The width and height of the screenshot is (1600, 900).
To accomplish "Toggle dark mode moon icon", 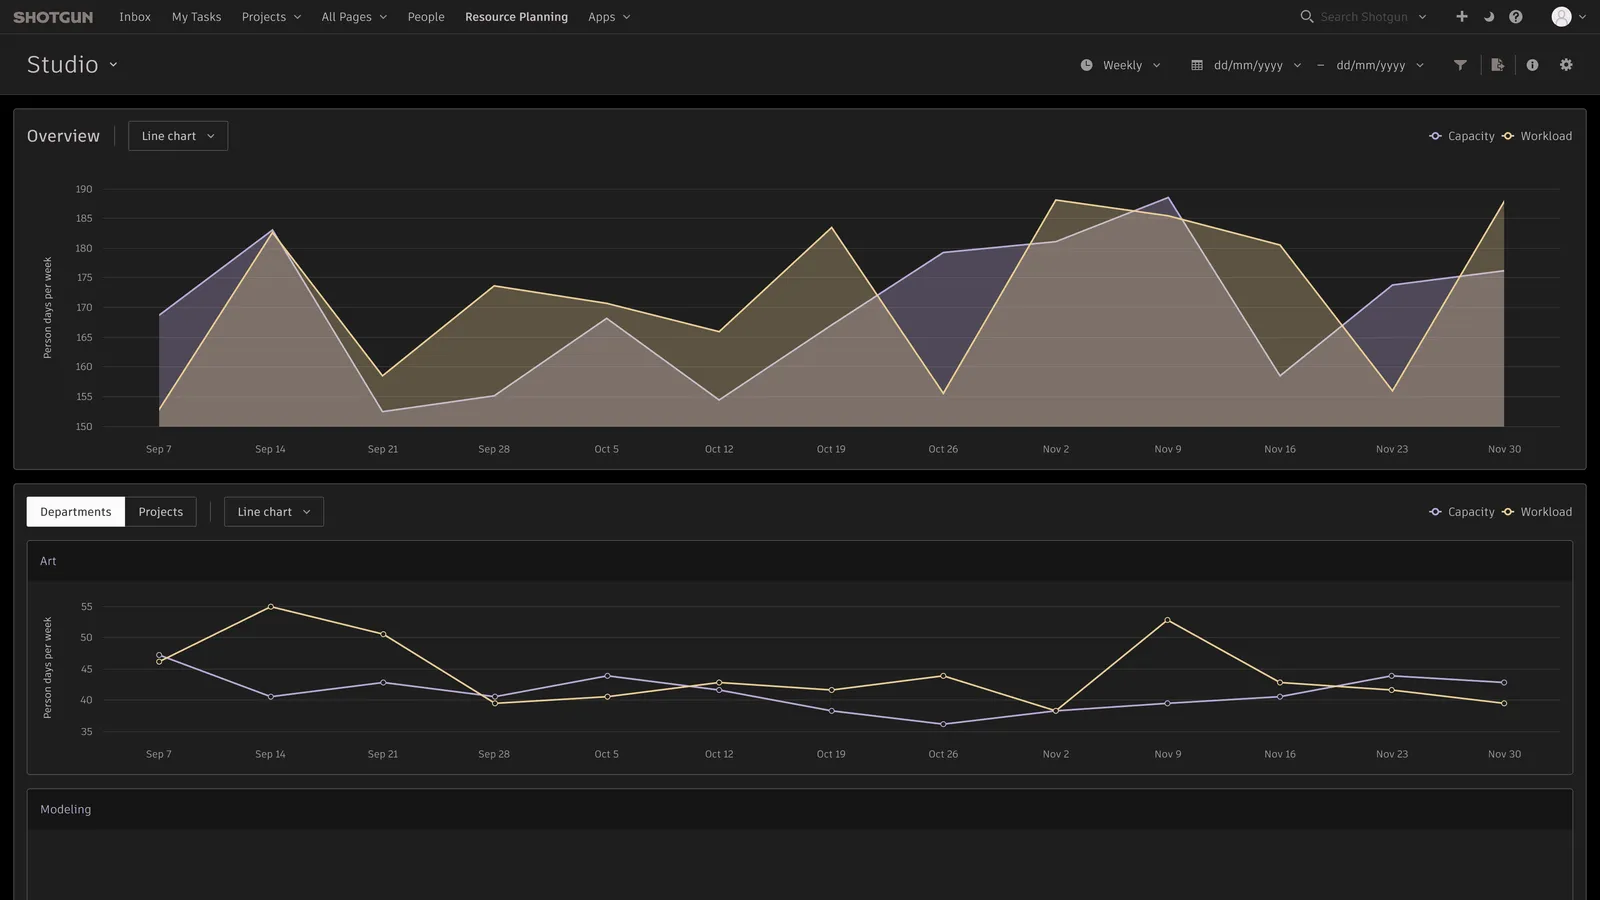I will 1489,17.
